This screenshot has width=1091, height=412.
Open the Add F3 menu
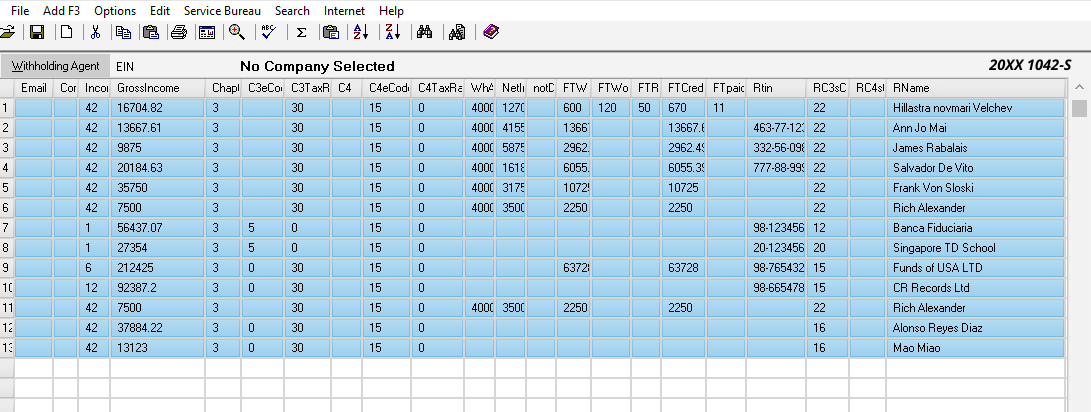(61, 10)
